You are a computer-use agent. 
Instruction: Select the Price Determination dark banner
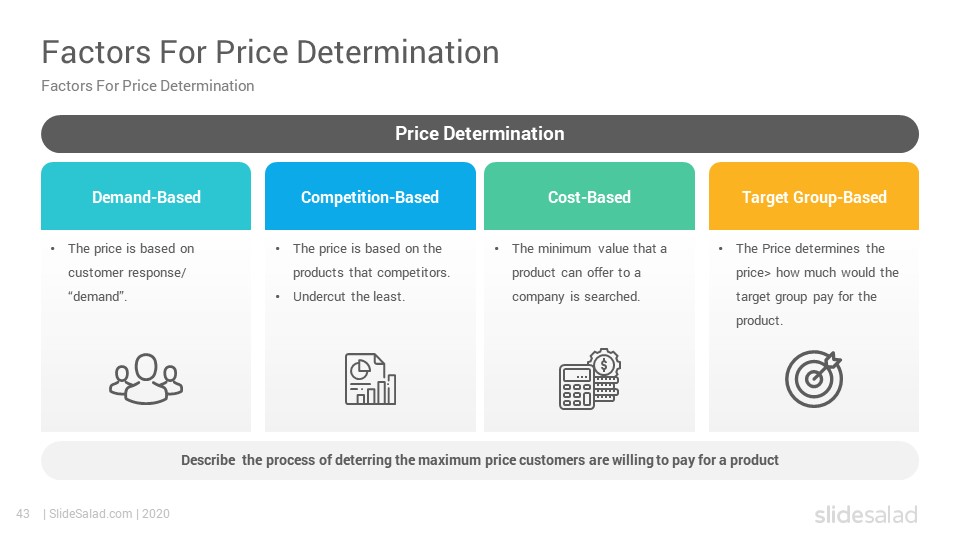tap(480, 133)
